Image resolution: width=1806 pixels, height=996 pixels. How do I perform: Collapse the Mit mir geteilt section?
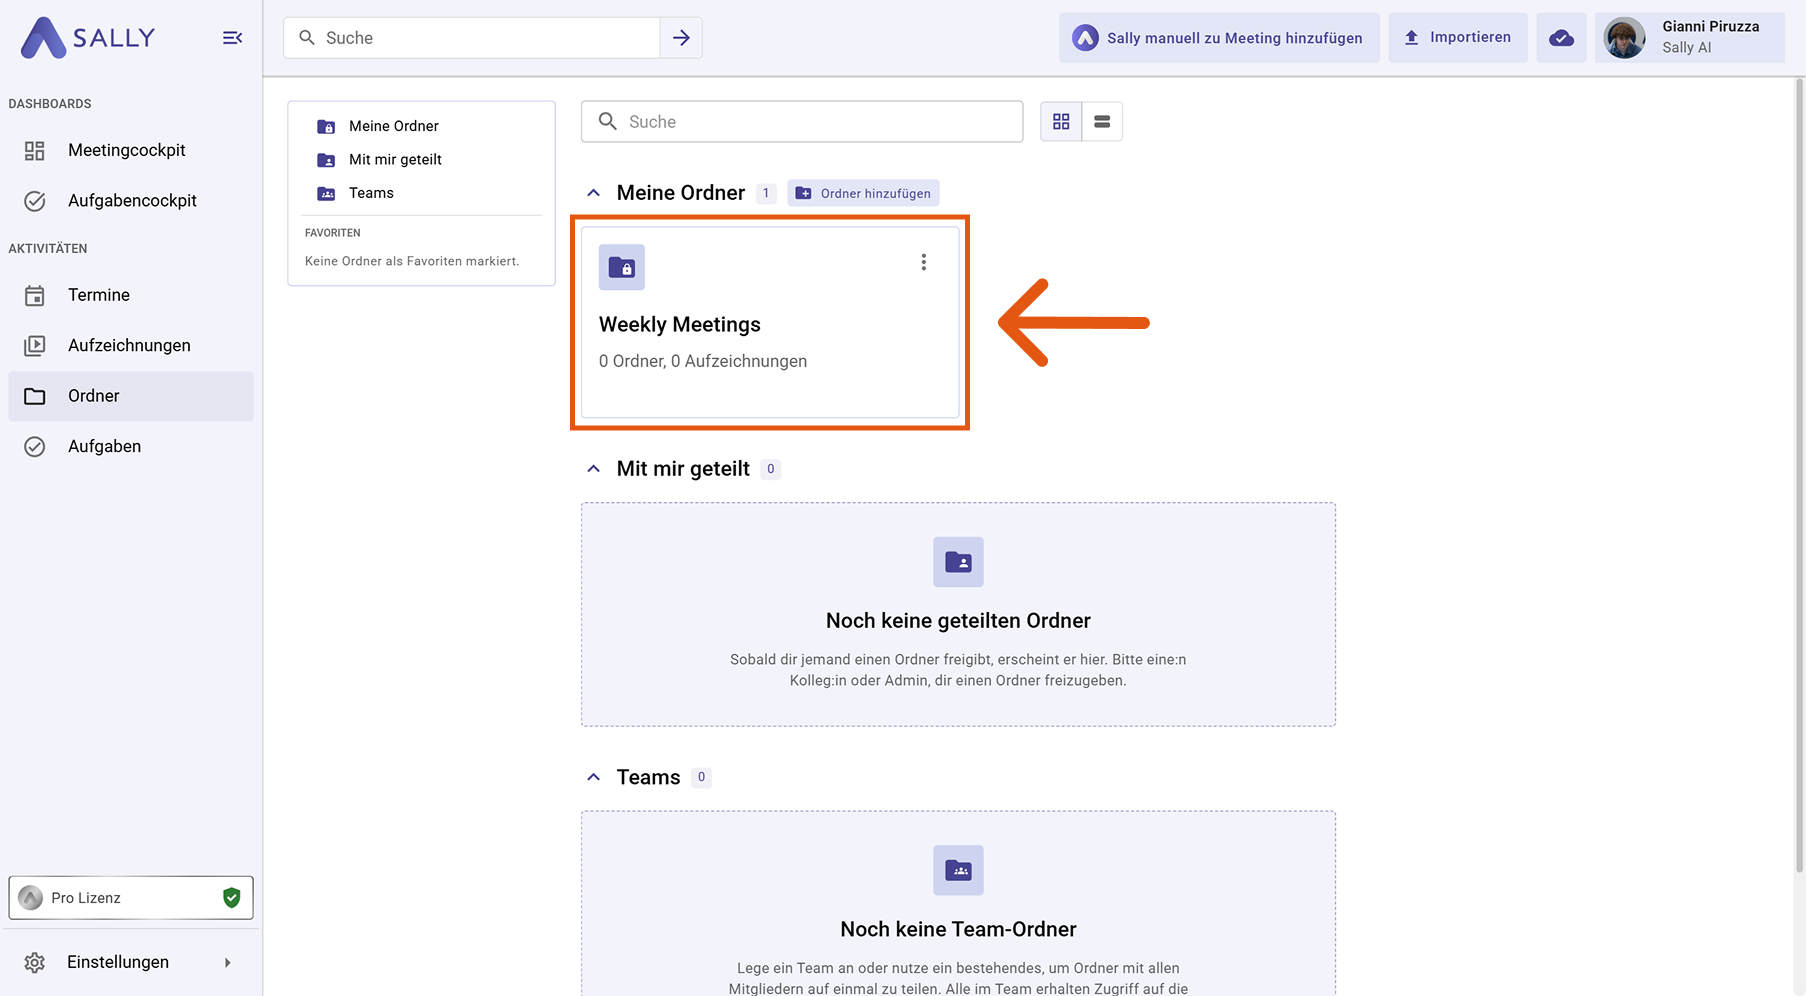coord(594,469)
